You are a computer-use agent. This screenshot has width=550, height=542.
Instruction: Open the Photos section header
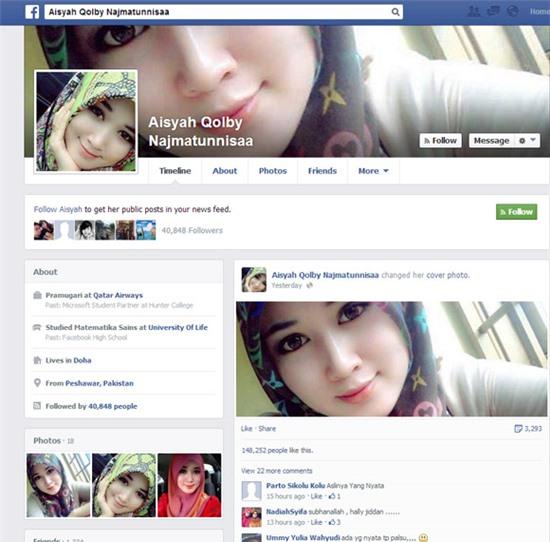pos(47,441)
